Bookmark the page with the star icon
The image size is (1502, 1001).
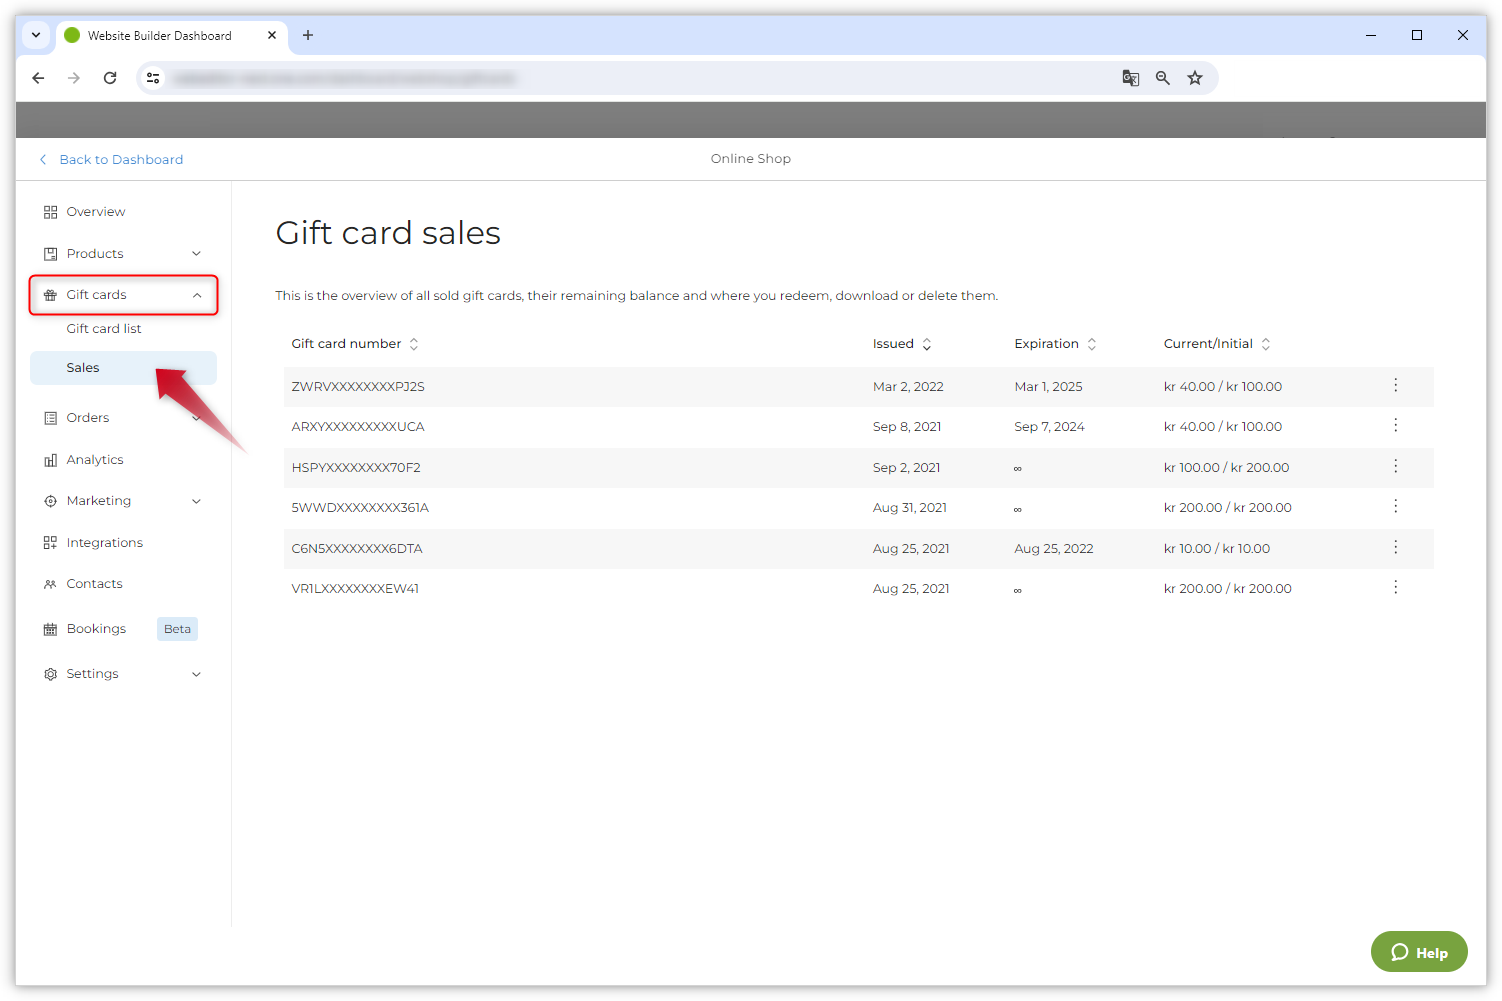click(1194, 78)
